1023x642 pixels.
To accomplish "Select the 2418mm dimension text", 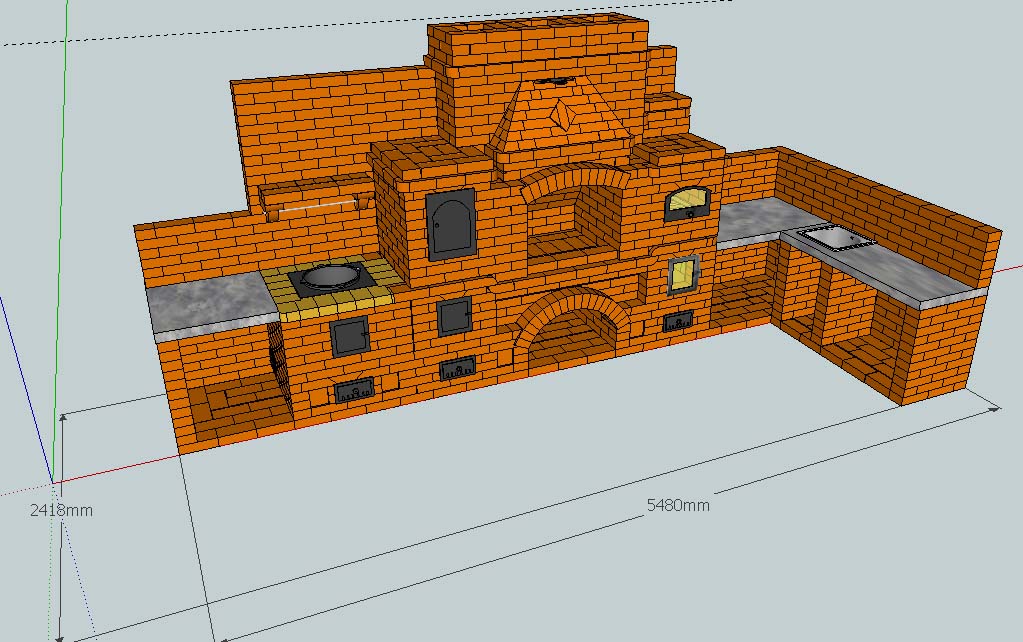I will (61, 510).
